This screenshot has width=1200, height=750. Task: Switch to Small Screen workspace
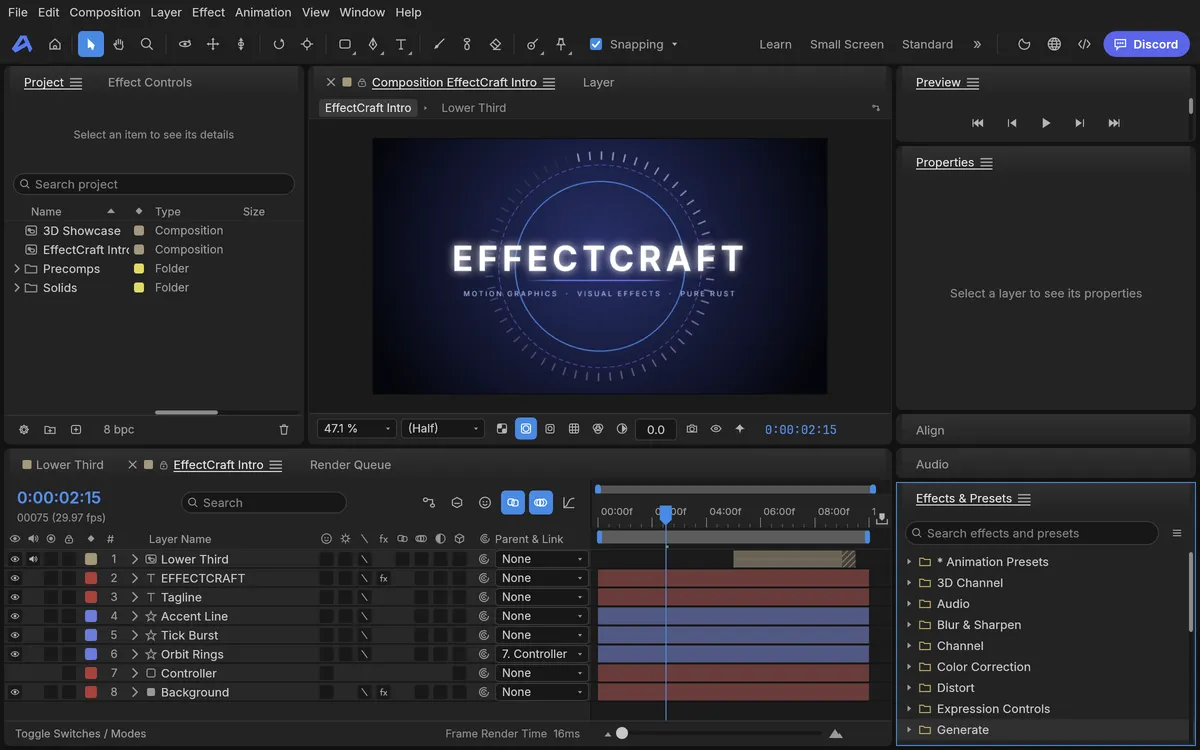(x=847, y=44)
